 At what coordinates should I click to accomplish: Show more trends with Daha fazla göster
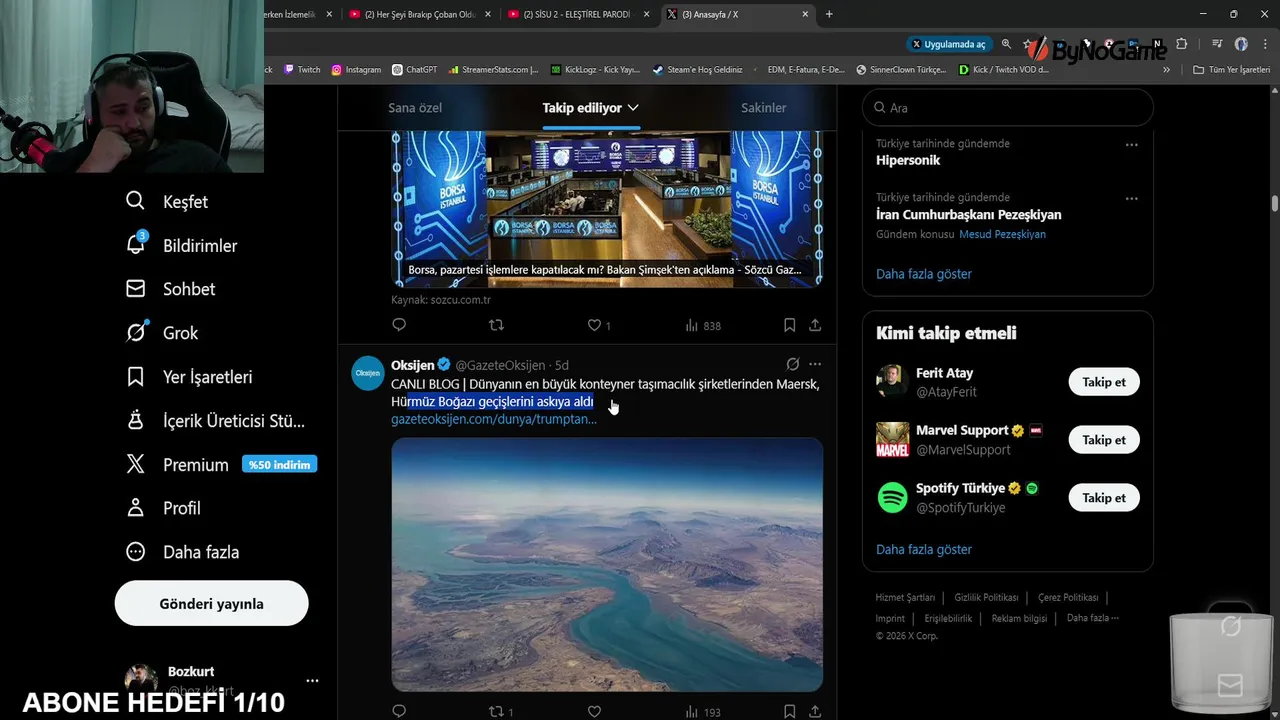(924, 274)
